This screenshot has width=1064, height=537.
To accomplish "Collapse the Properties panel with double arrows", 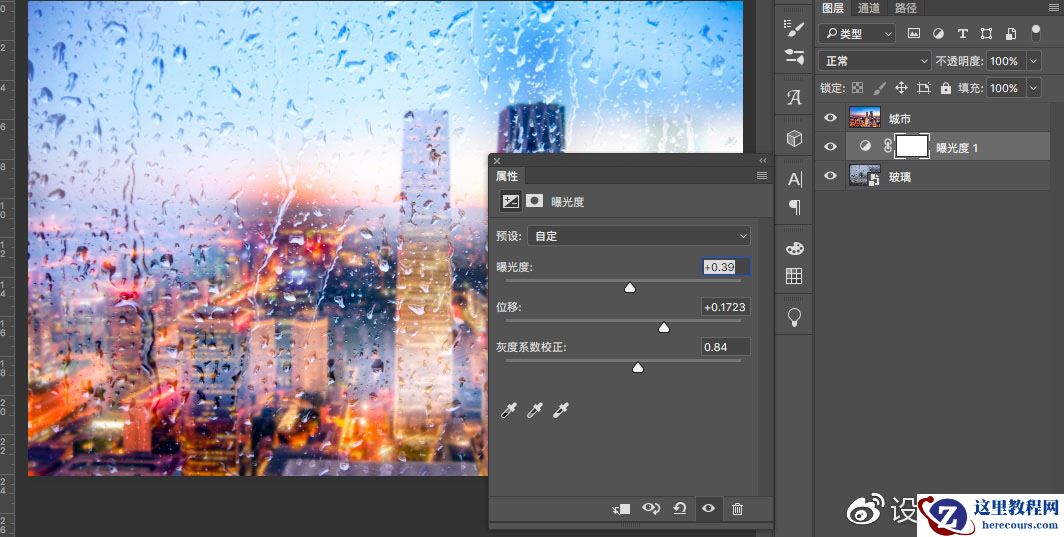I will click(763, 161).
